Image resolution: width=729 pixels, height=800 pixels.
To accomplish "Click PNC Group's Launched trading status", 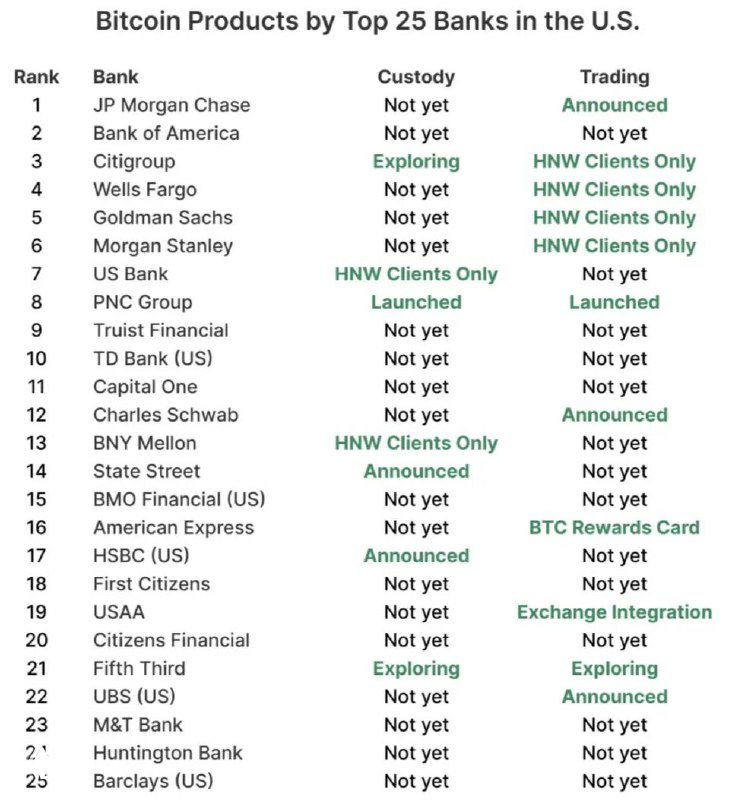I will (x=614, y=302).
